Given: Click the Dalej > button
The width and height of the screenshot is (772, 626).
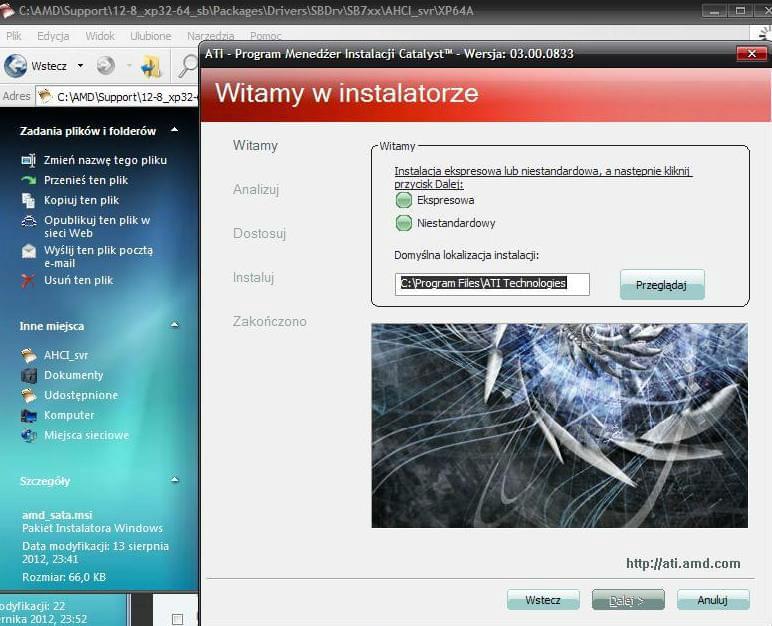Looking at the screenshot, I should tap(628, 600).
